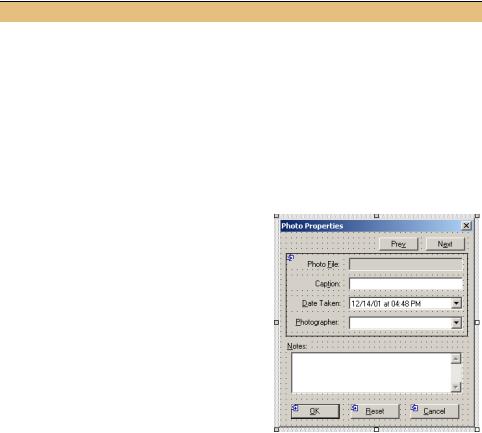Click the Cancel button
This screenshot has height=433, width=482.
click(434, 411)
